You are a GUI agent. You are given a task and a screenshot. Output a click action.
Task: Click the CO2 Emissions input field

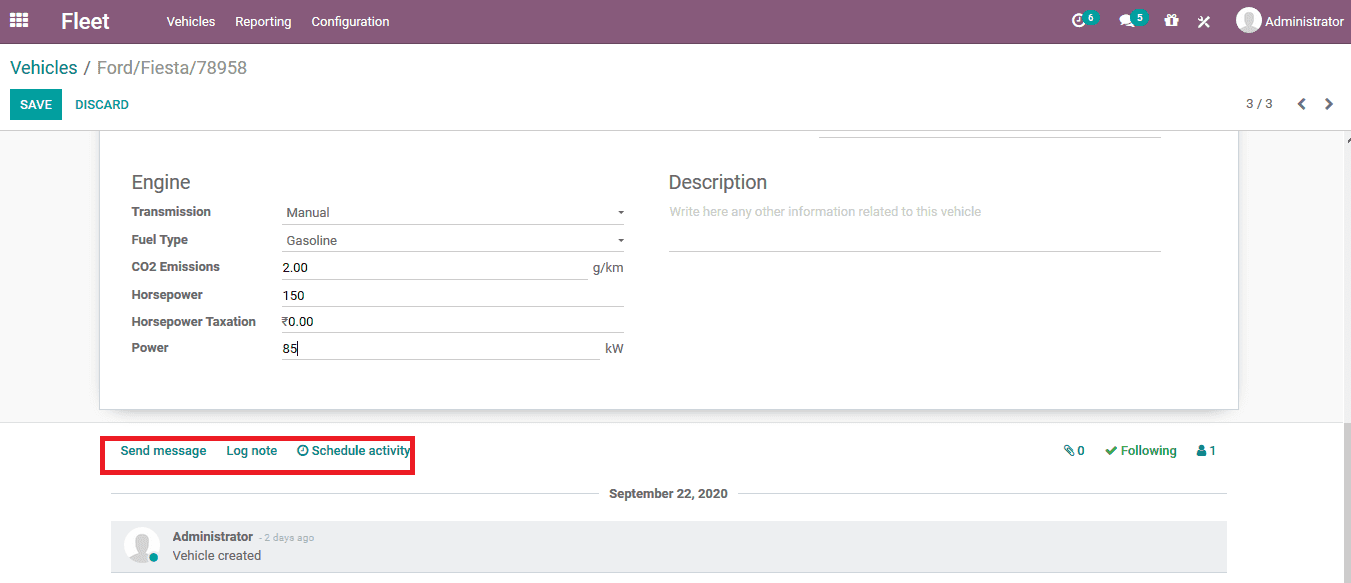click(435, 268)
